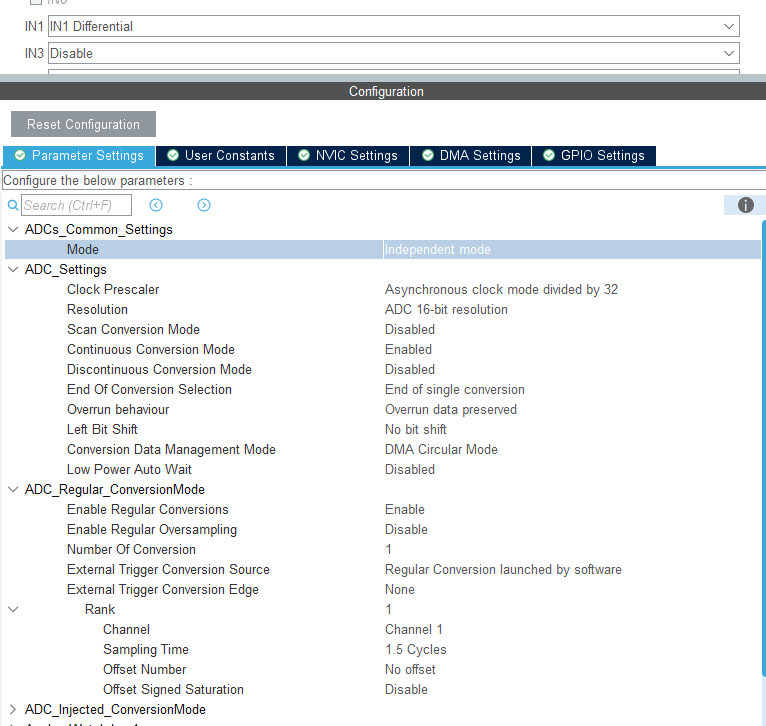Click Offset Signed Saturation Disable value
This screenshot has width=766, height=726.
click(x=406, y=690)
